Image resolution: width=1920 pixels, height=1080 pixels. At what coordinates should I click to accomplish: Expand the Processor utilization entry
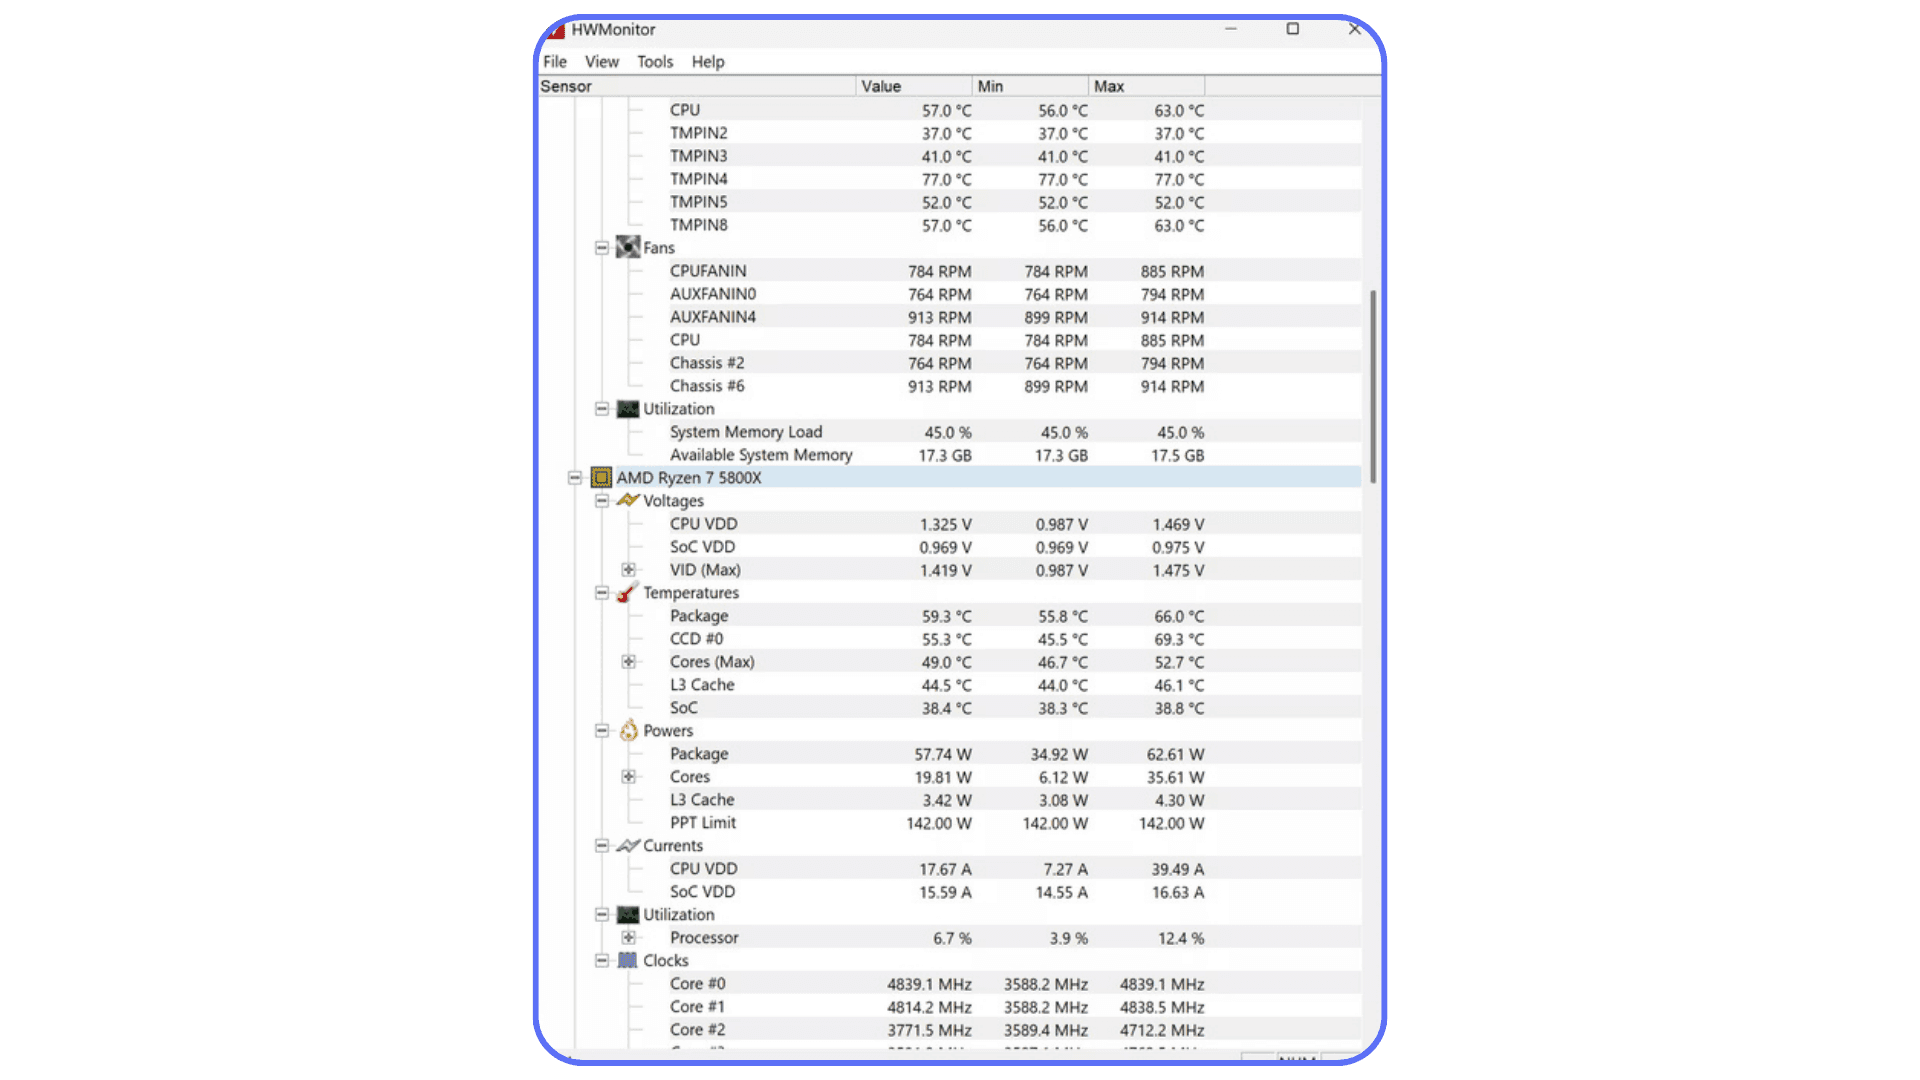[628, 938]
